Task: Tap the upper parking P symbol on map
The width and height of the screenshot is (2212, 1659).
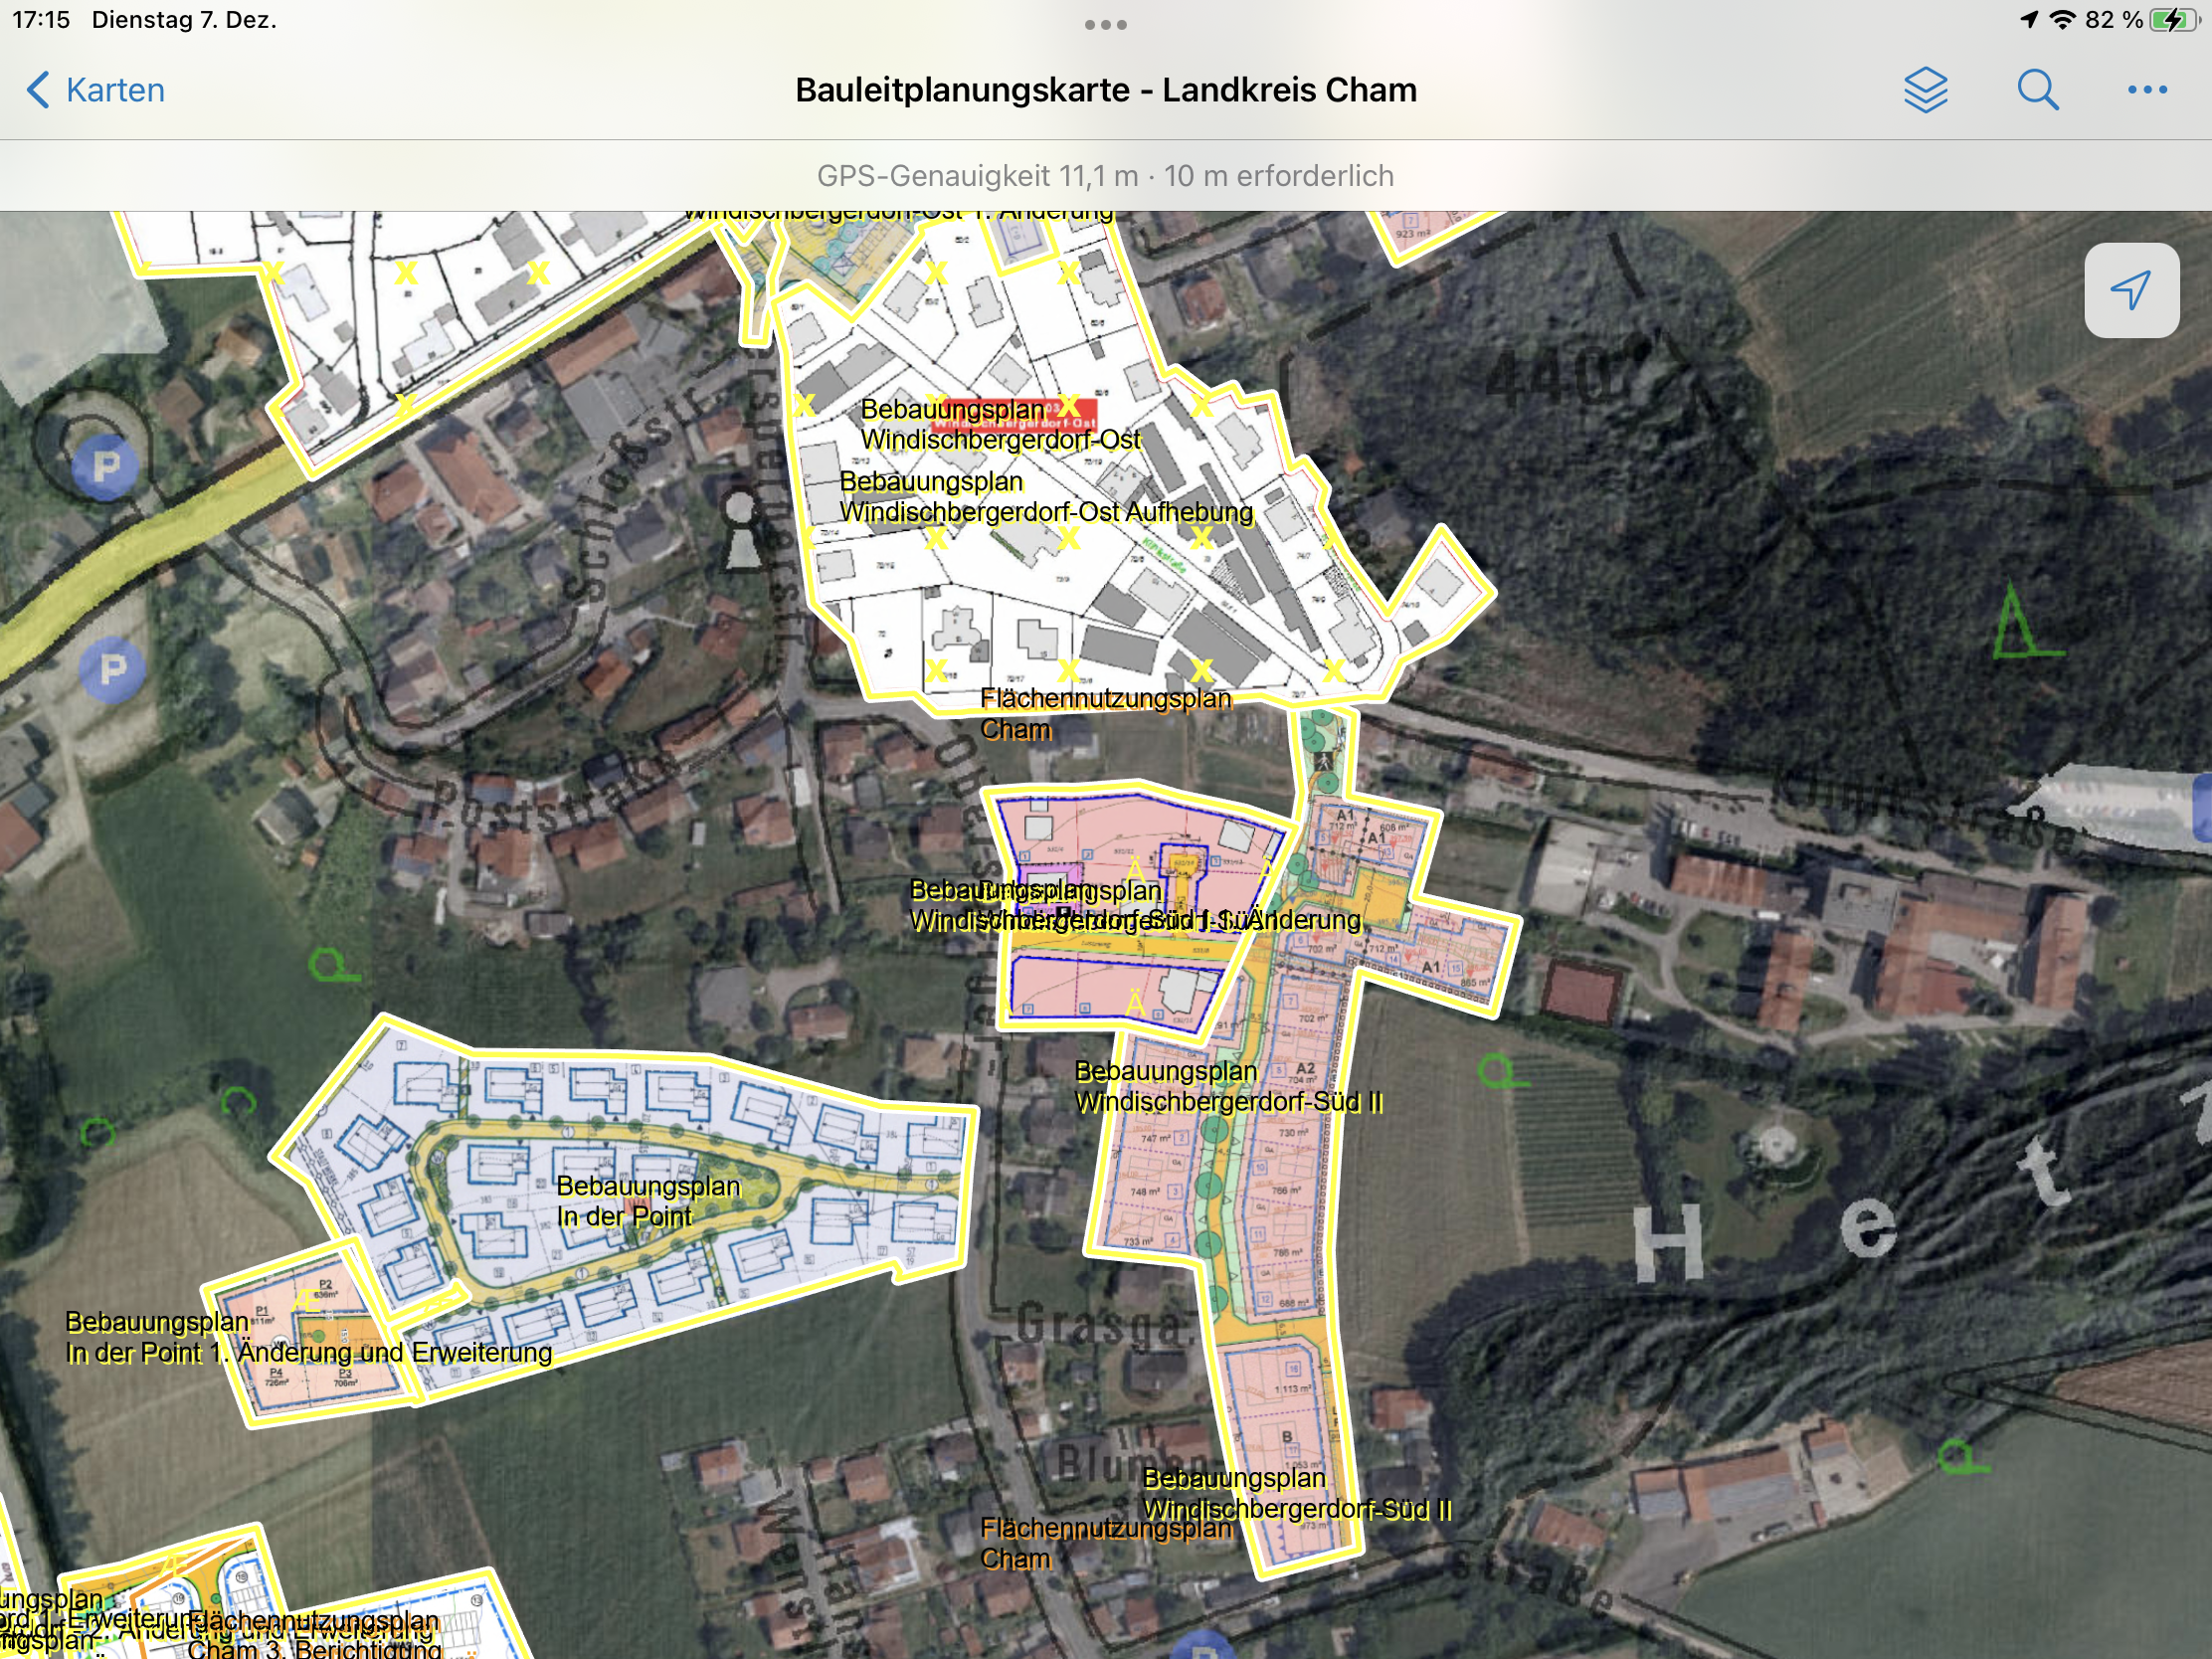Action: pyautogui.click(x=105, y=466)
